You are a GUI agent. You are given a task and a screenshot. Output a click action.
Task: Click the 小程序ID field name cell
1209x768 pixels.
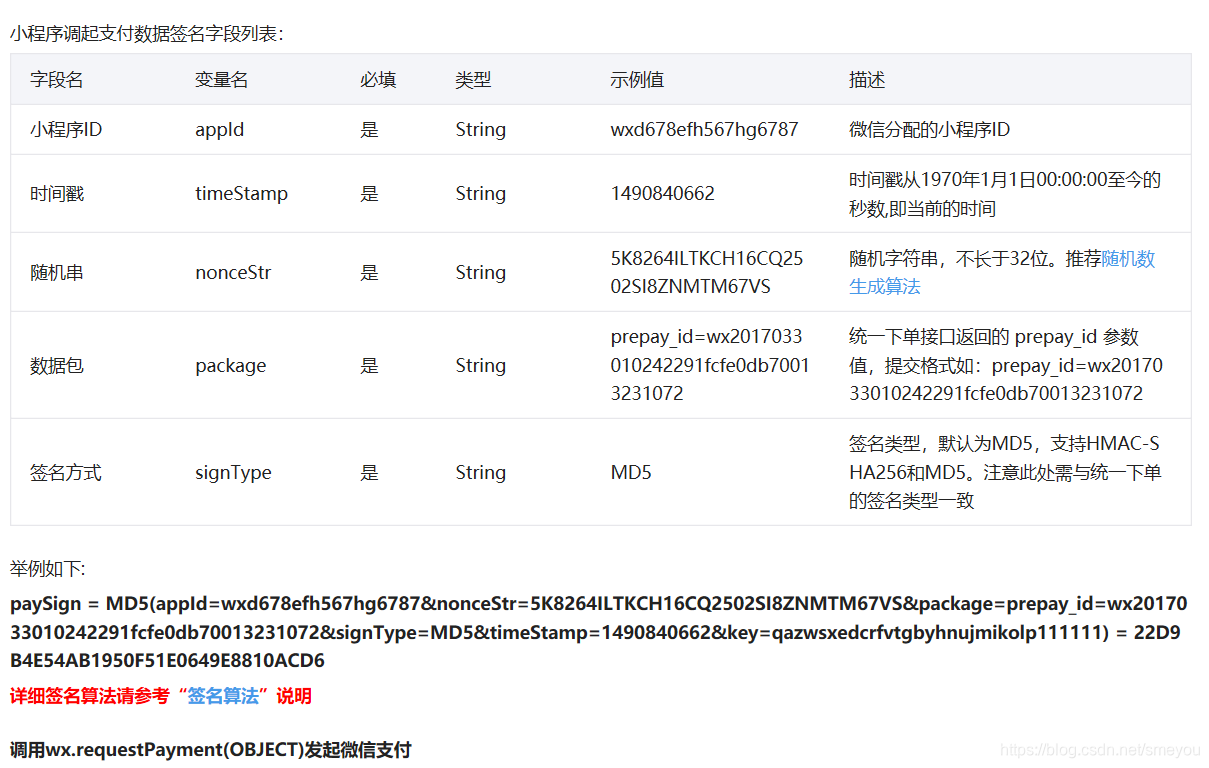point(66,129)
